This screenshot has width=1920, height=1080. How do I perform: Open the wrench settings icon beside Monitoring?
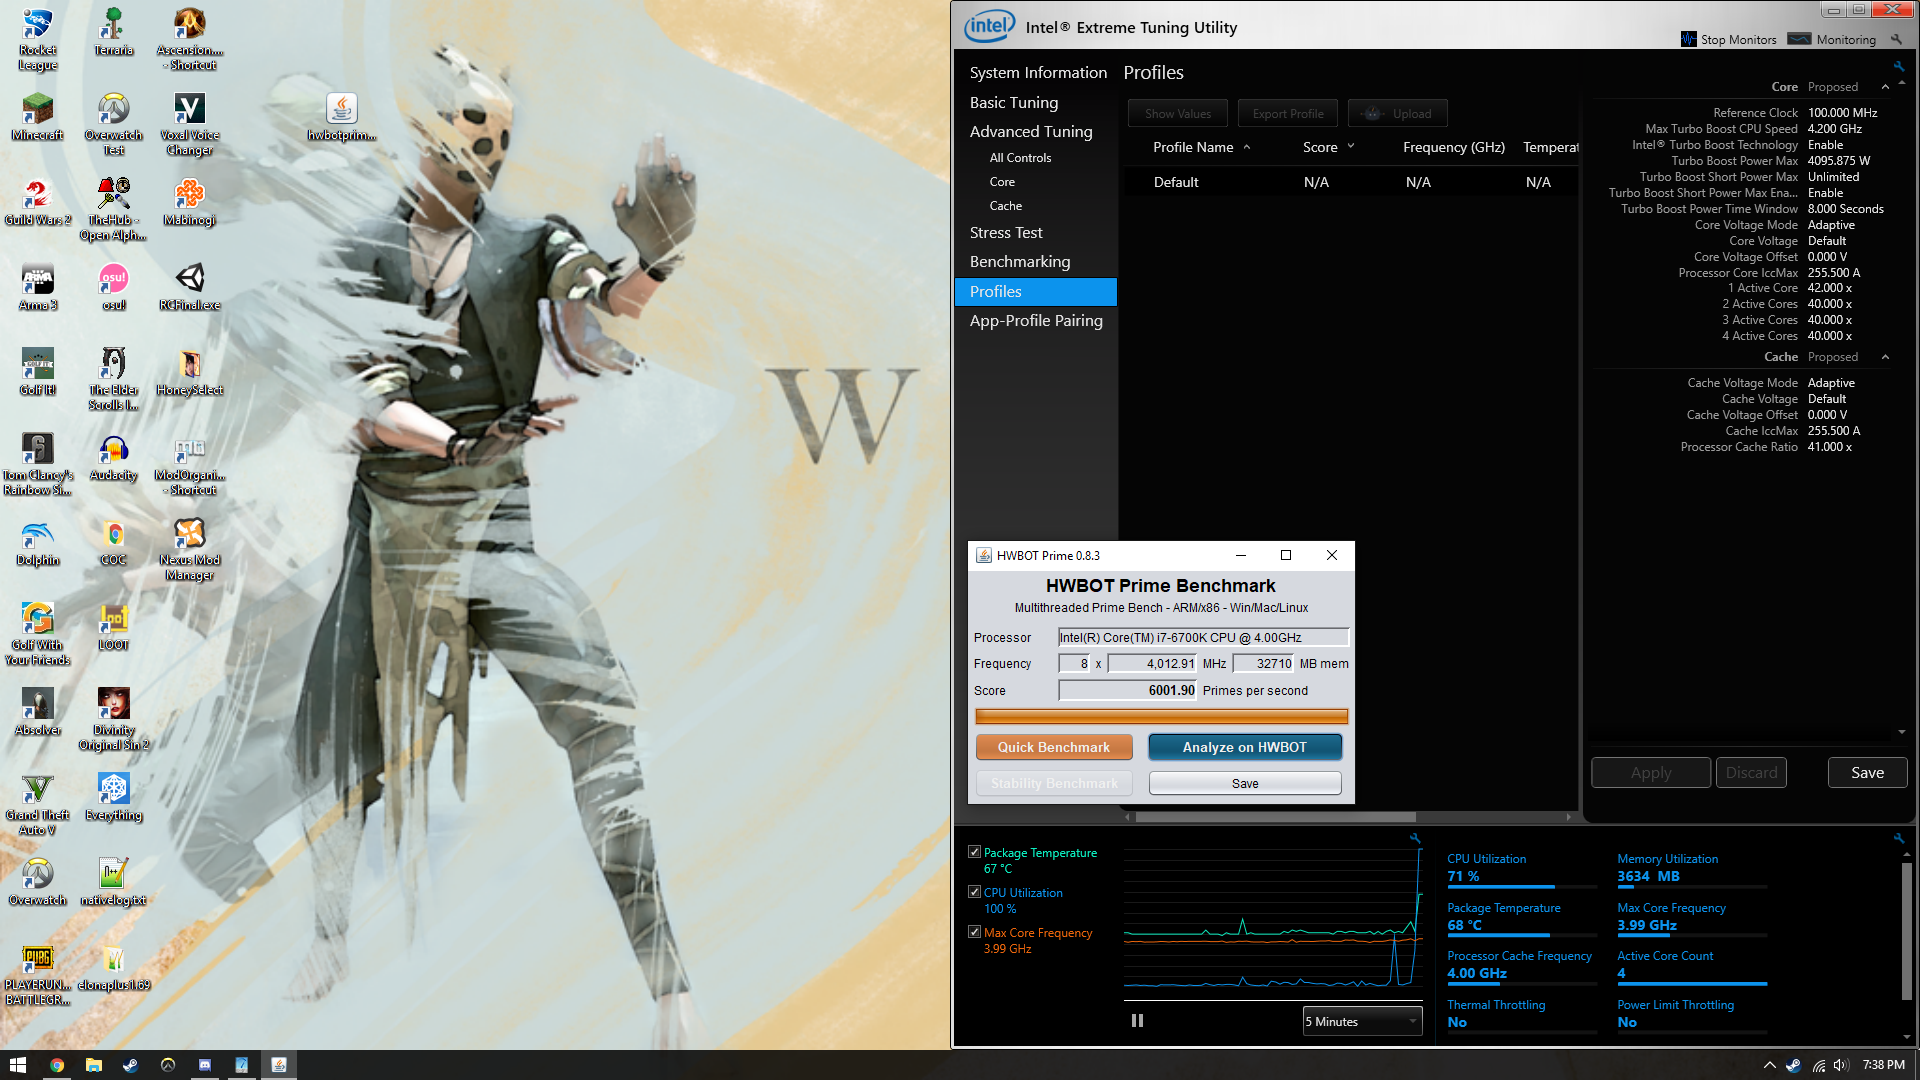tap(1896, 40)
